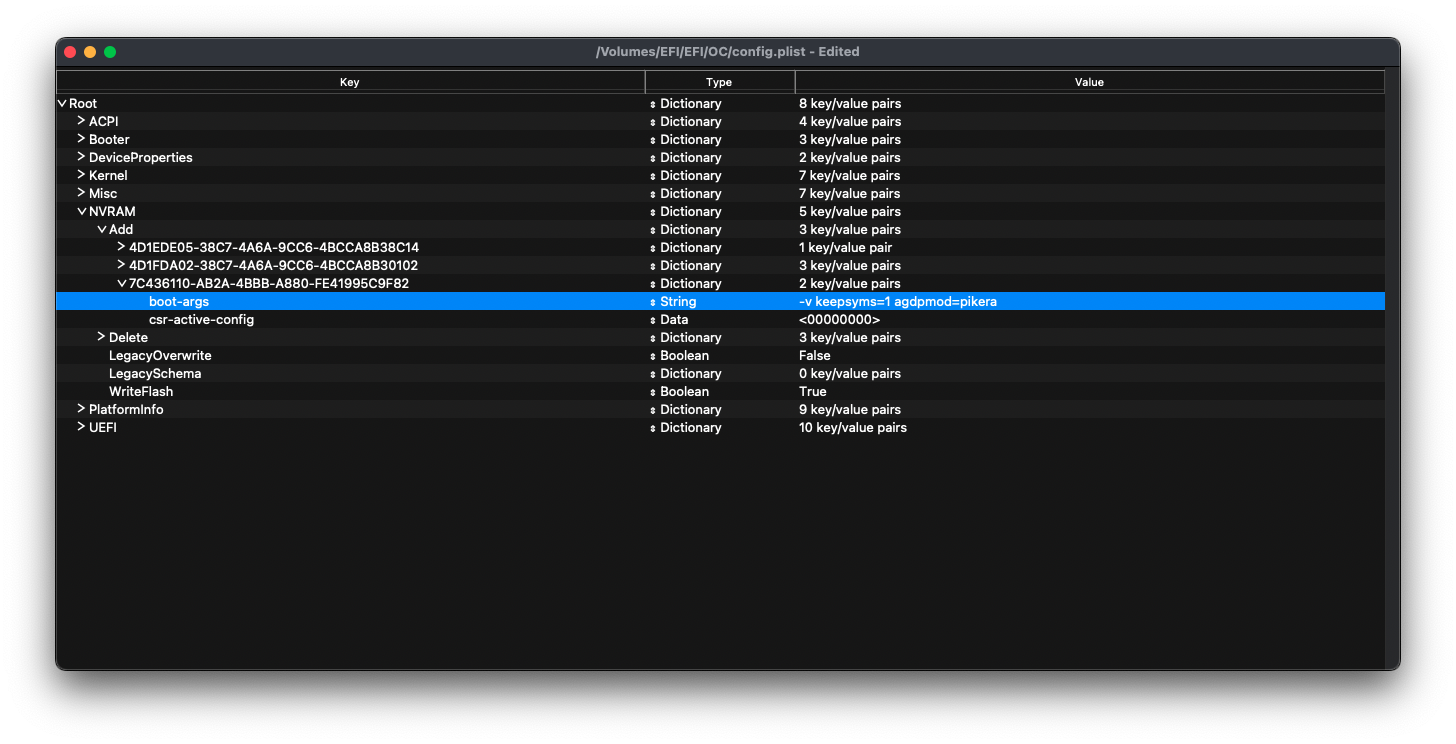Image resolution: width=1456 pixels, height=744 pixels.
Task: Click the Key column header
Action: click(x=350, y=82)
